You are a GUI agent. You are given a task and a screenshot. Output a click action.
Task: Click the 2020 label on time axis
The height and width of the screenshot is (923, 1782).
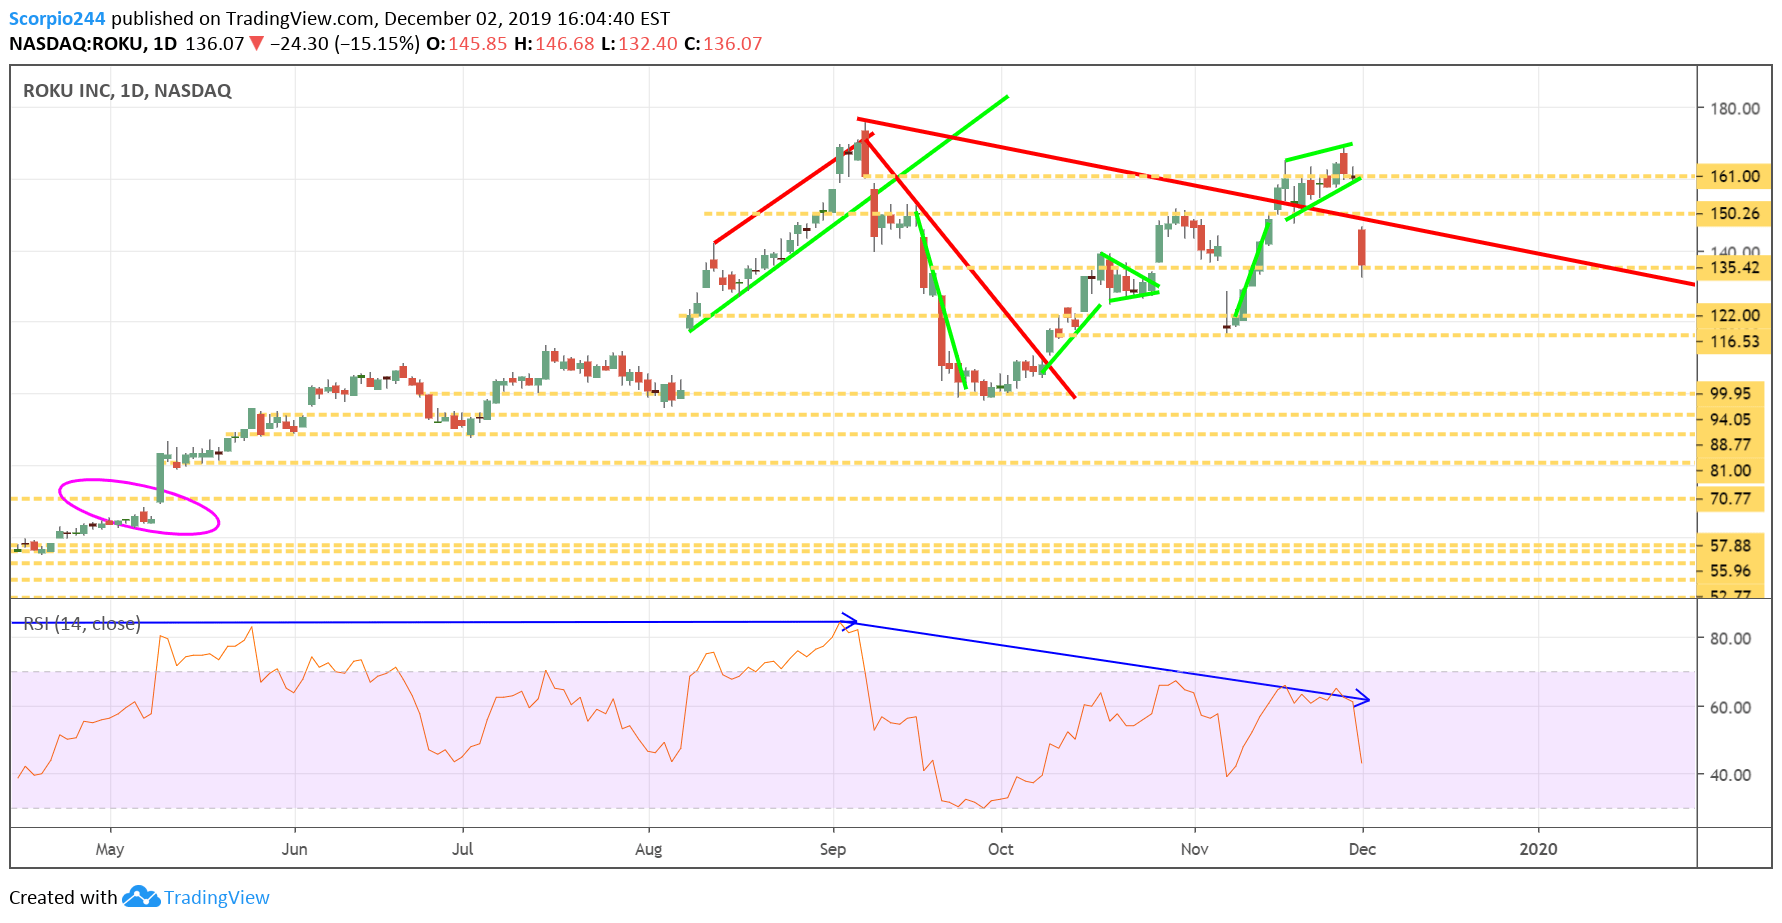click(1538, 849)
